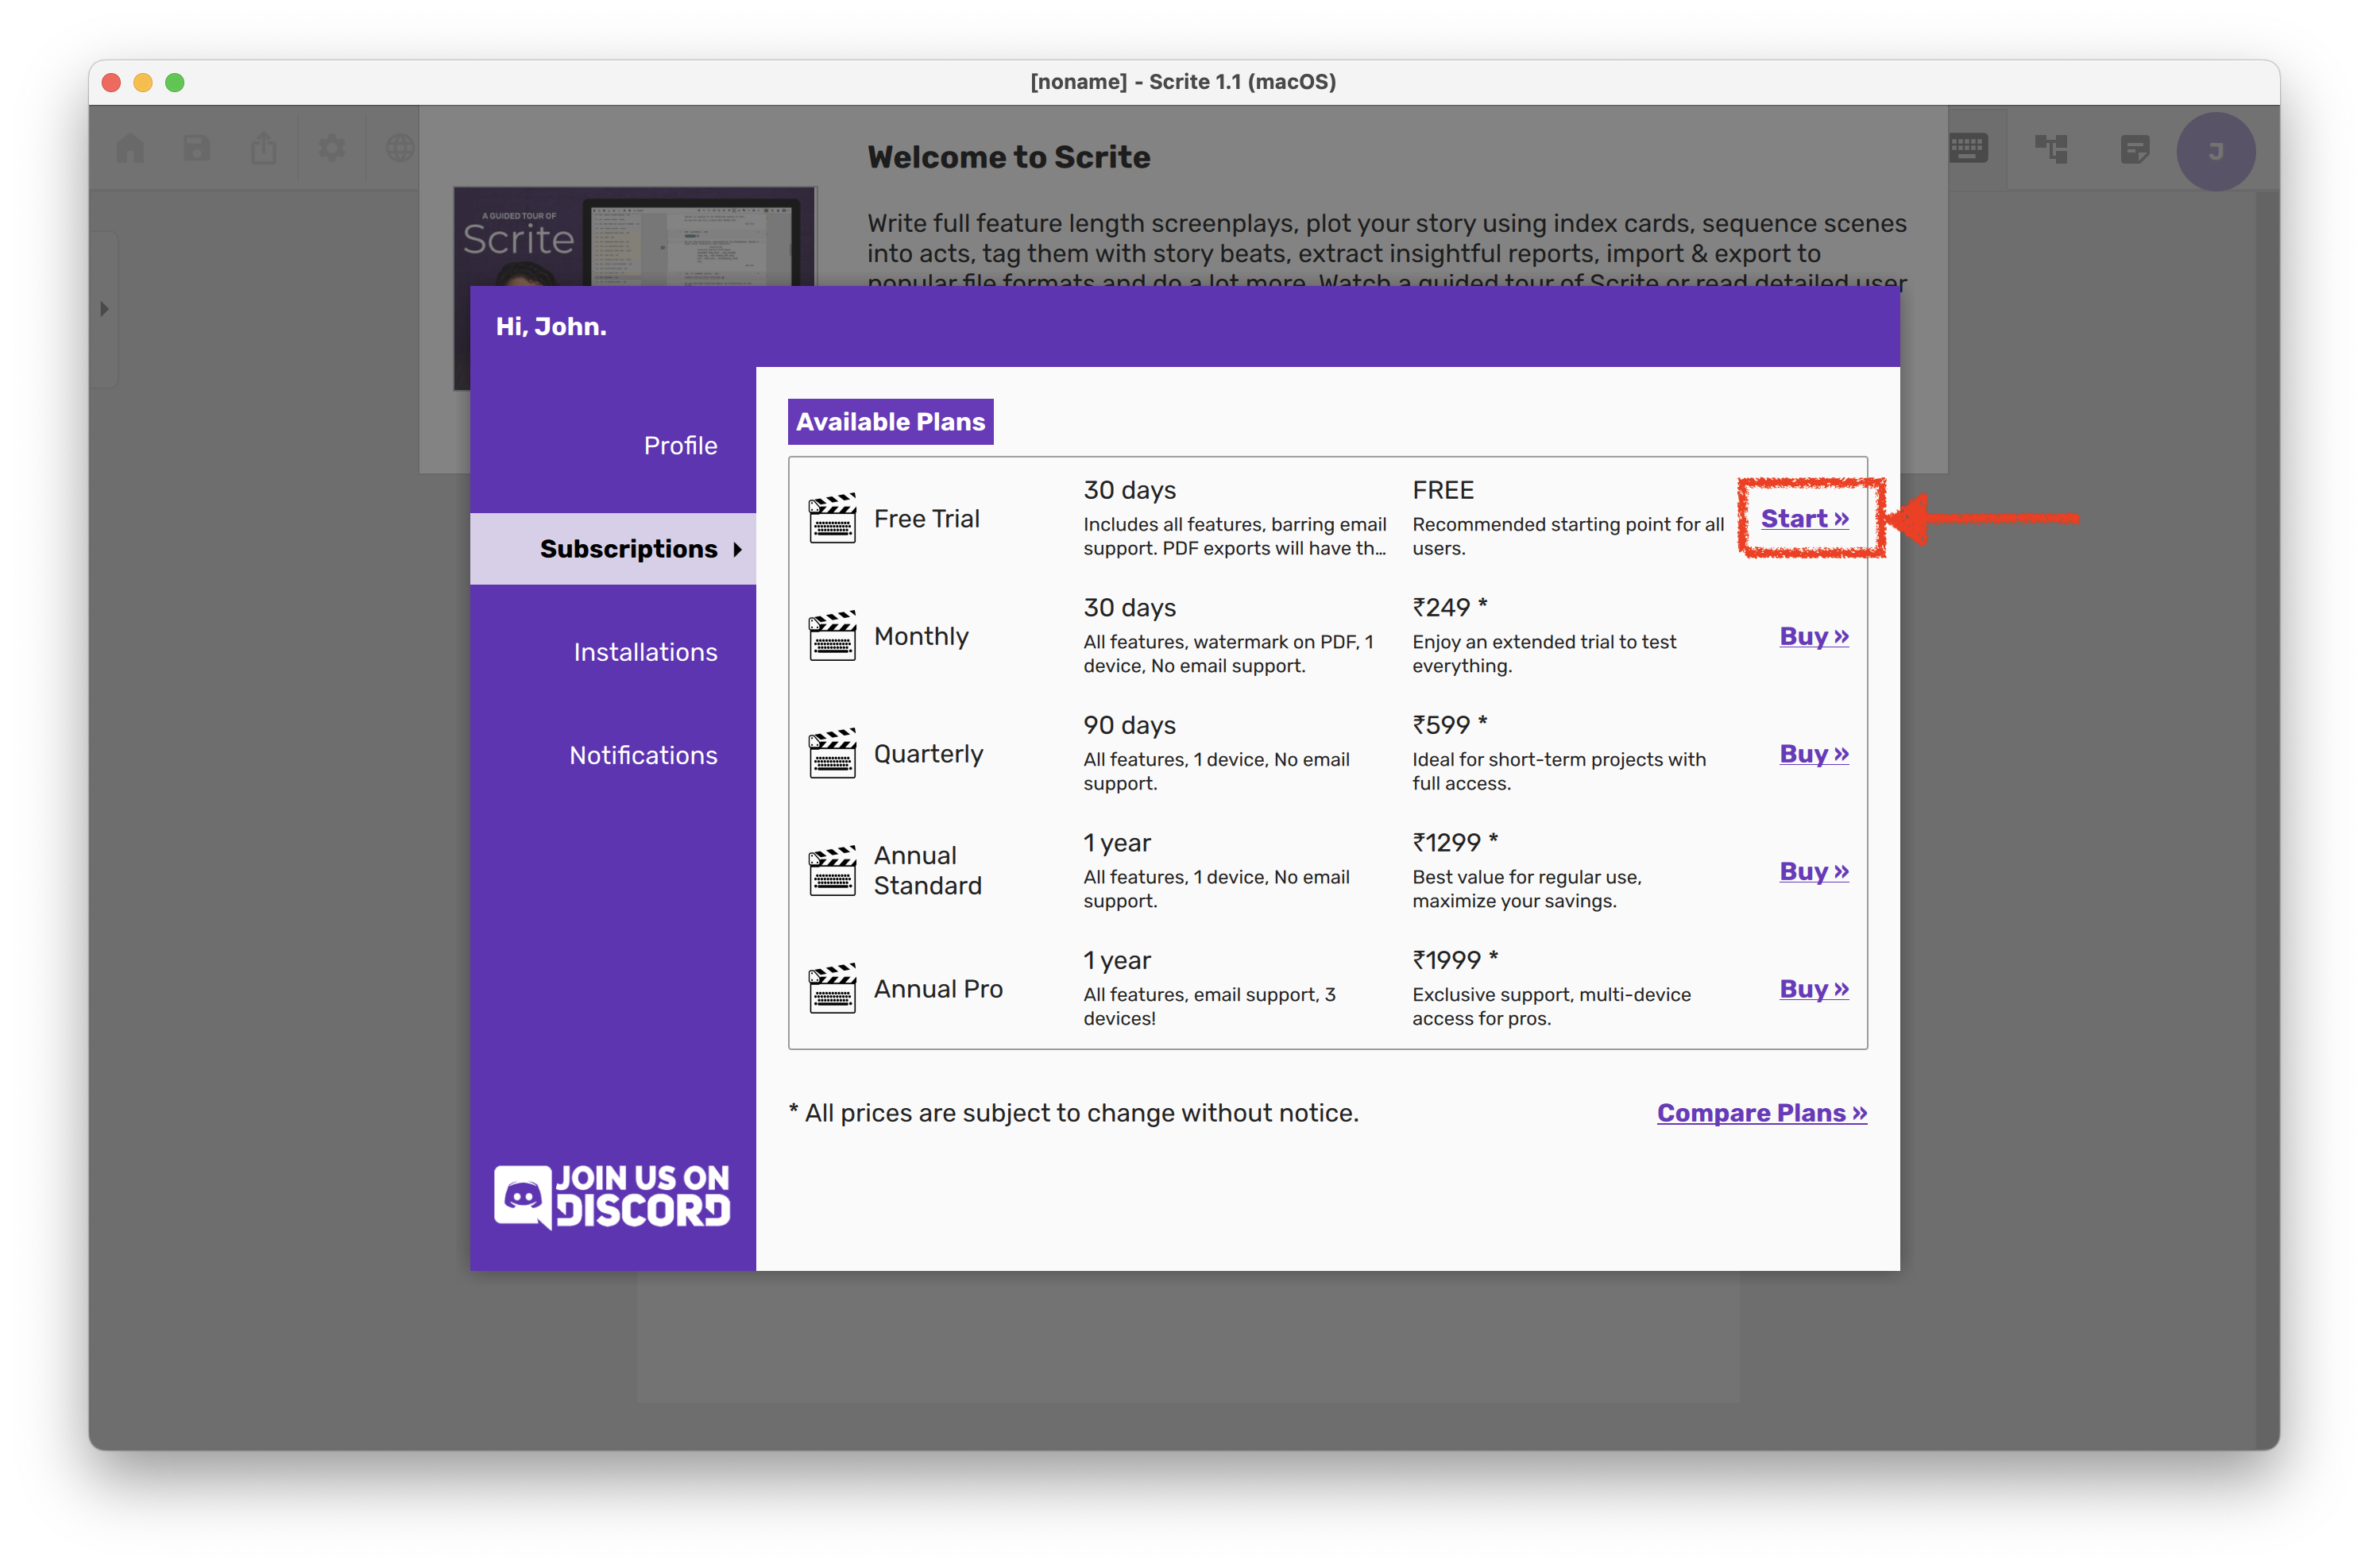Screen dimensions: 2369x1568
Task: Click the Annual Standard plan name
Action: [927, 871]
